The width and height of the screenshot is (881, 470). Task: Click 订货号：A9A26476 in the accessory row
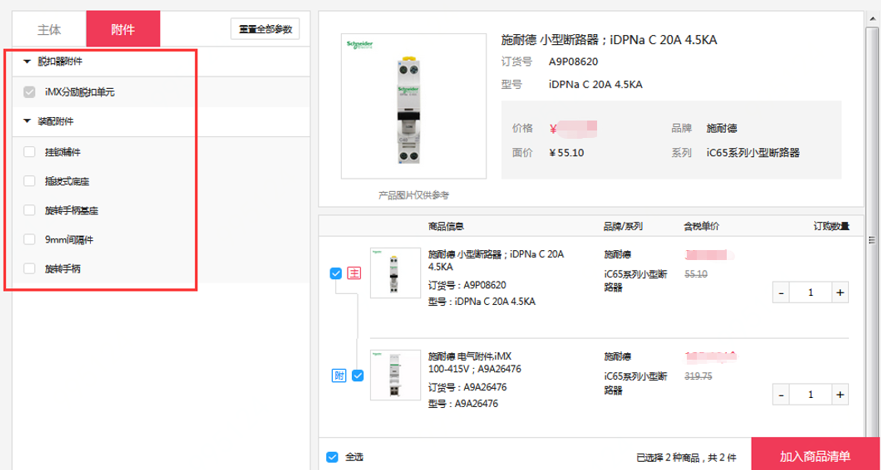[x=467, y=387]
